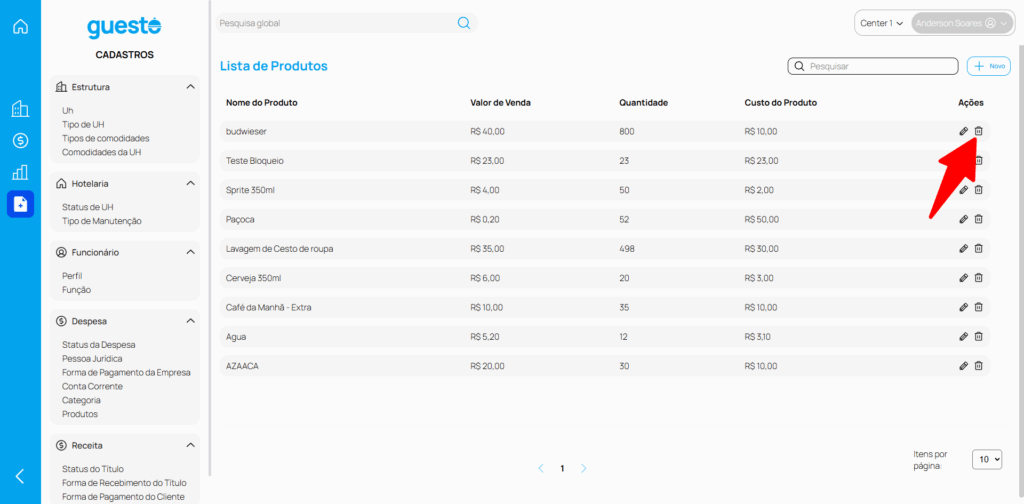Select Tipo de UH in Estrutura
This screenshot has width=1024, height=504.
[x=83, y=124]
